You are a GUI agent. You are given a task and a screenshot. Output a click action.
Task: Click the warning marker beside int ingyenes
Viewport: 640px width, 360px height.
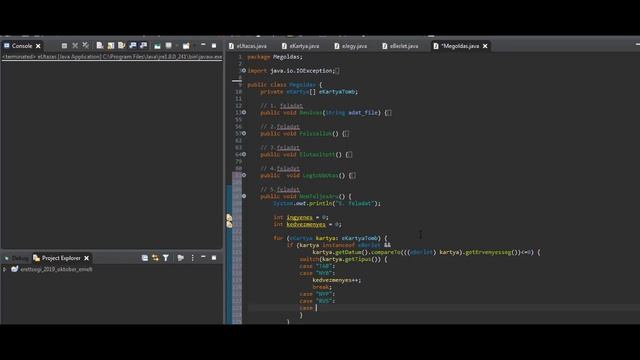click(x=229, y=218)
